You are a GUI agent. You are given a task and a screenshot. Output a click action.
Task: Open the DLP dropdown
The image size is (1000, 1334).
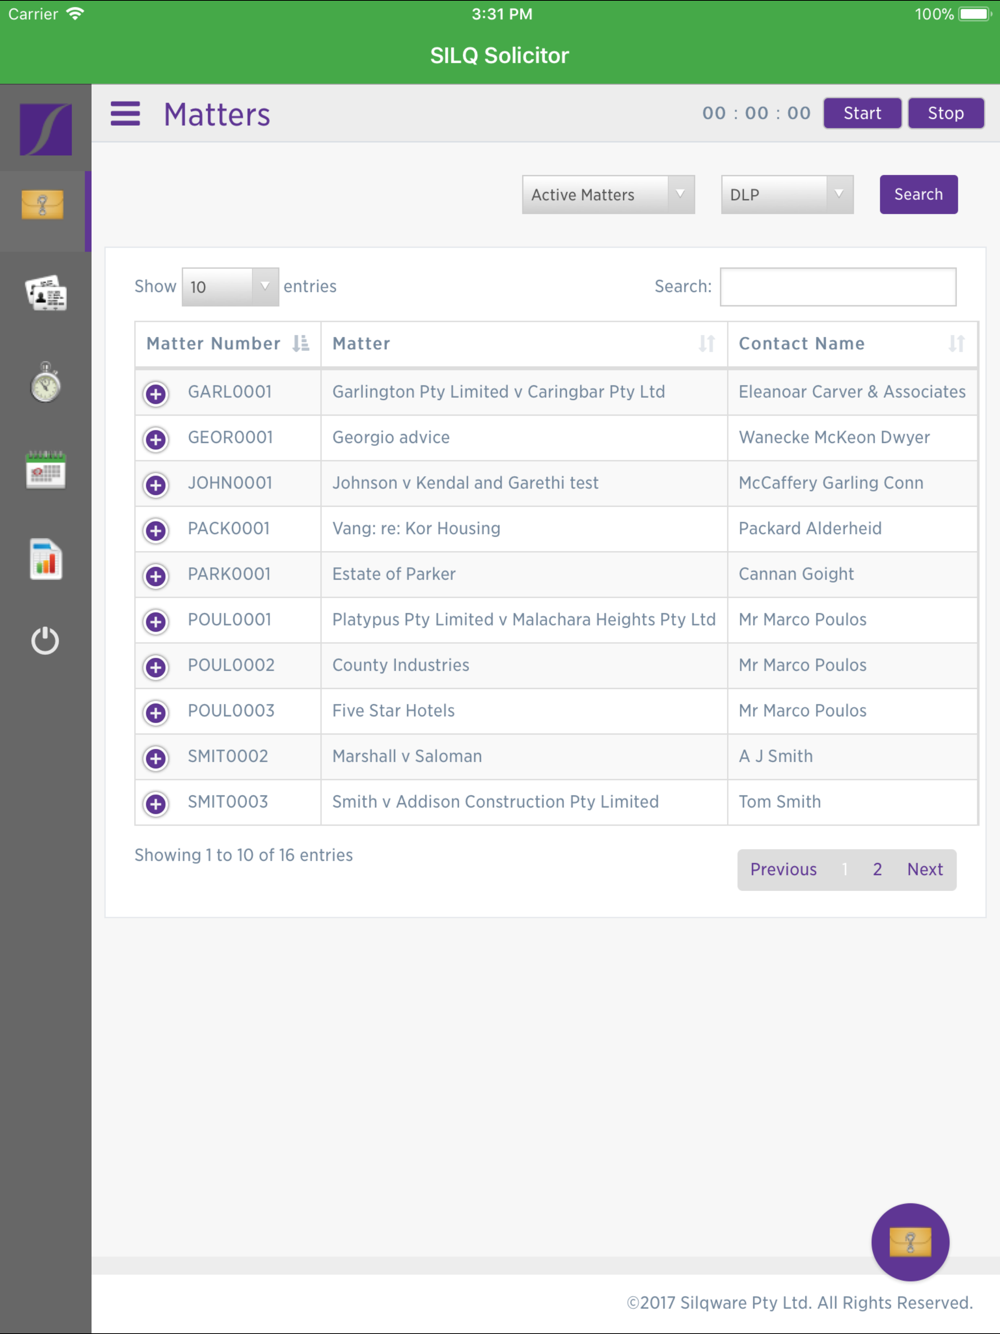pos(787,194)
